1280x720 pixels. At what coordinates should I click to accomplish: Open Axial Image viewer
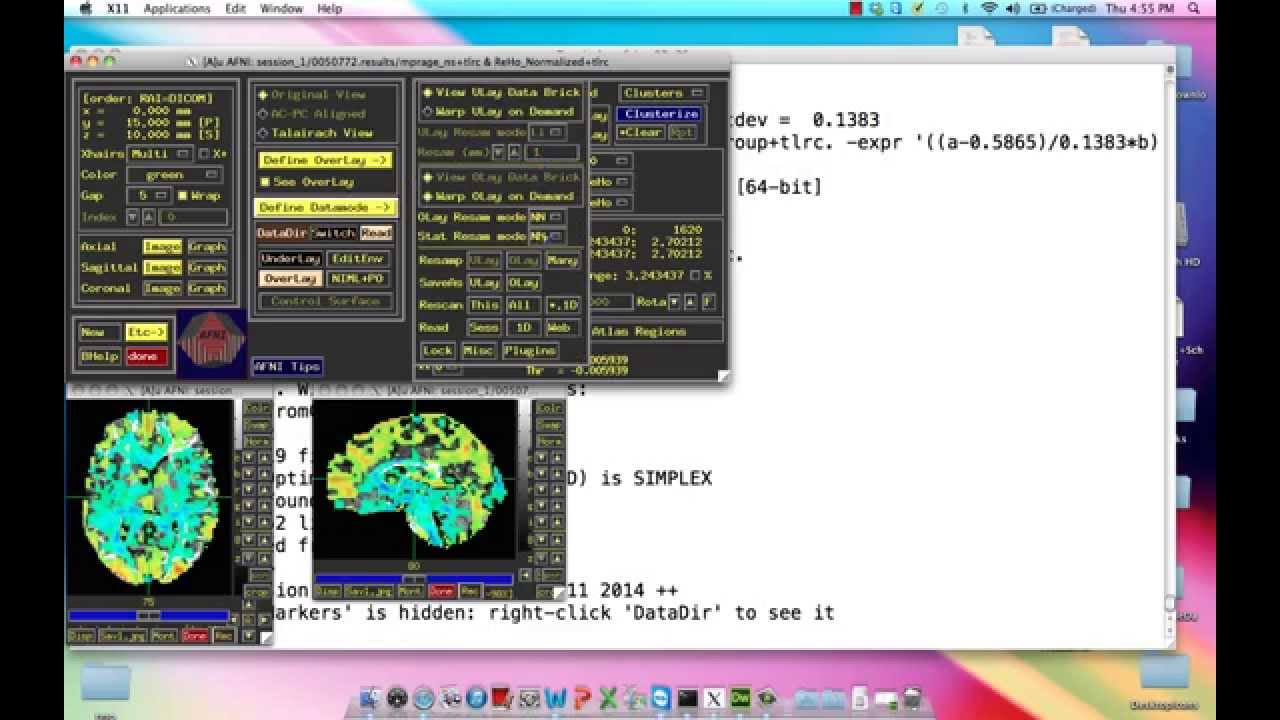(x=161, y=247)
